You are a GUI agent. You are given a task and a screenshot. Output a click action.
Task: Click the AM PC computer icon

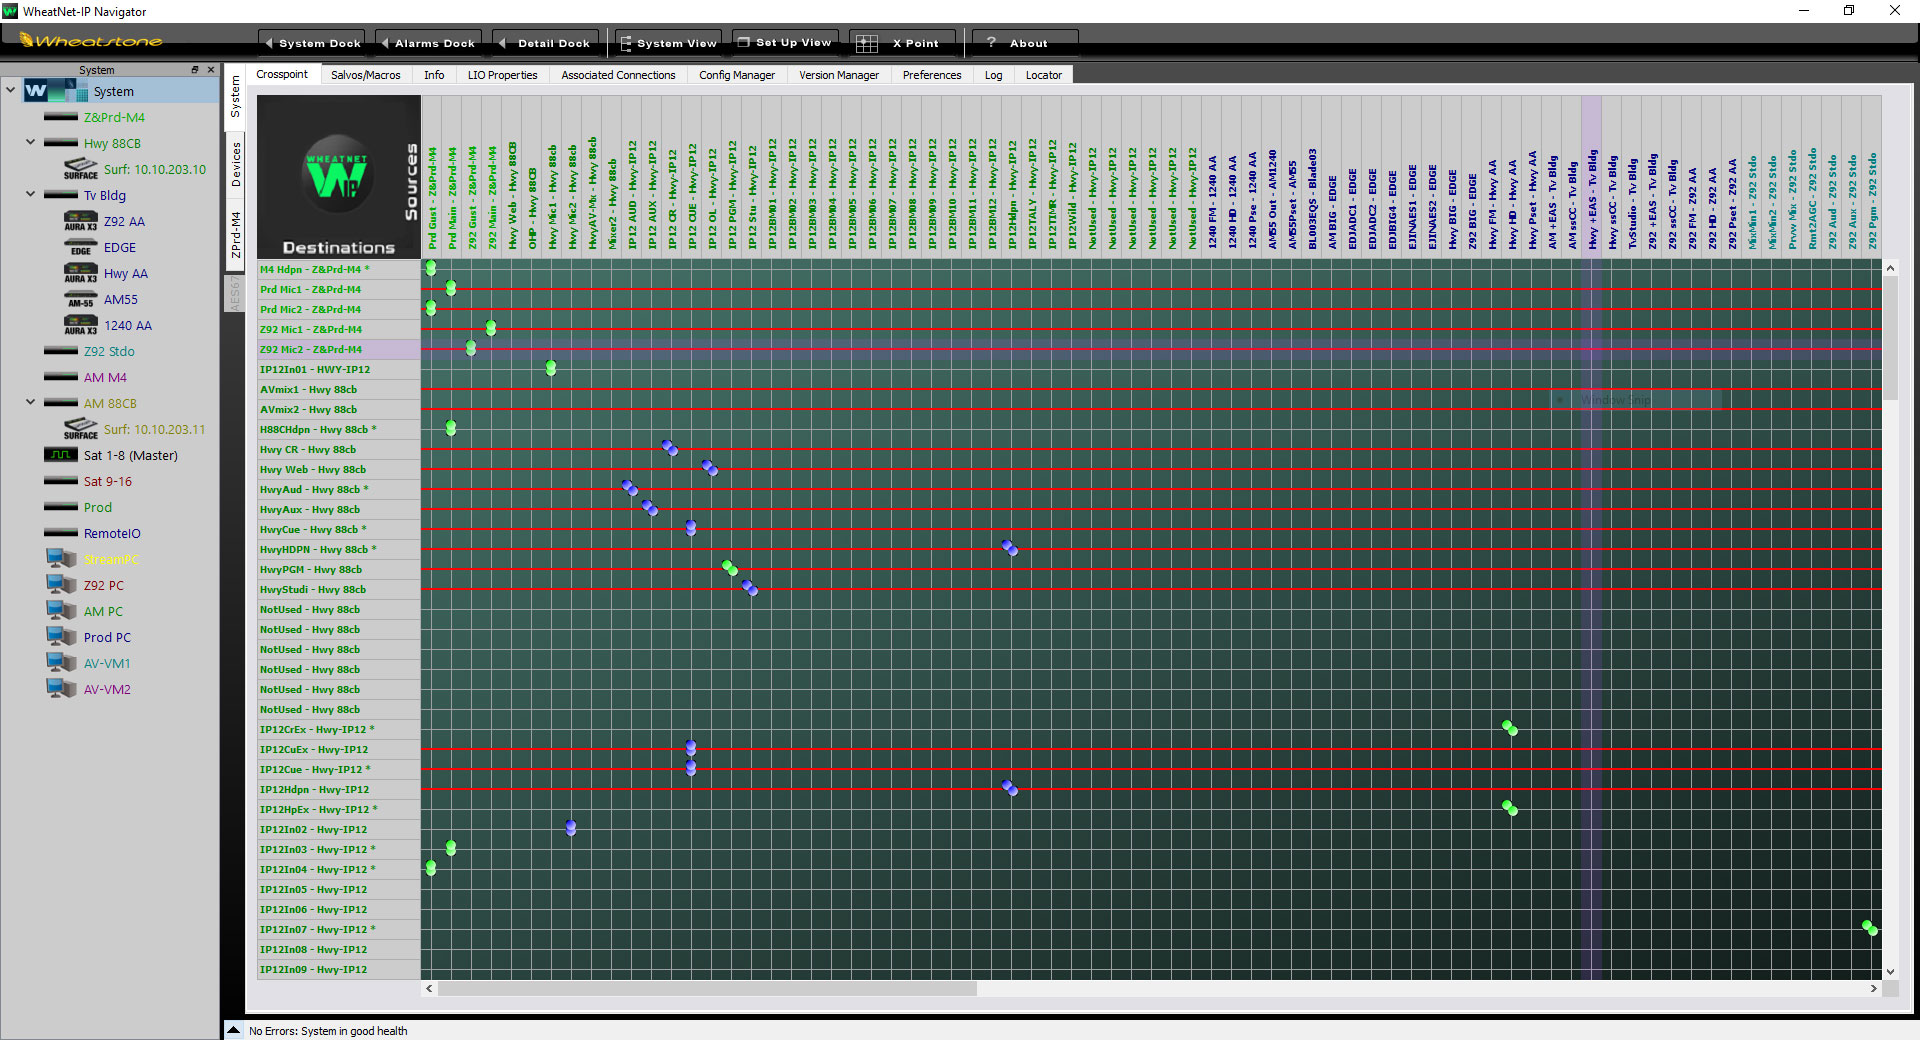point(61,611)
